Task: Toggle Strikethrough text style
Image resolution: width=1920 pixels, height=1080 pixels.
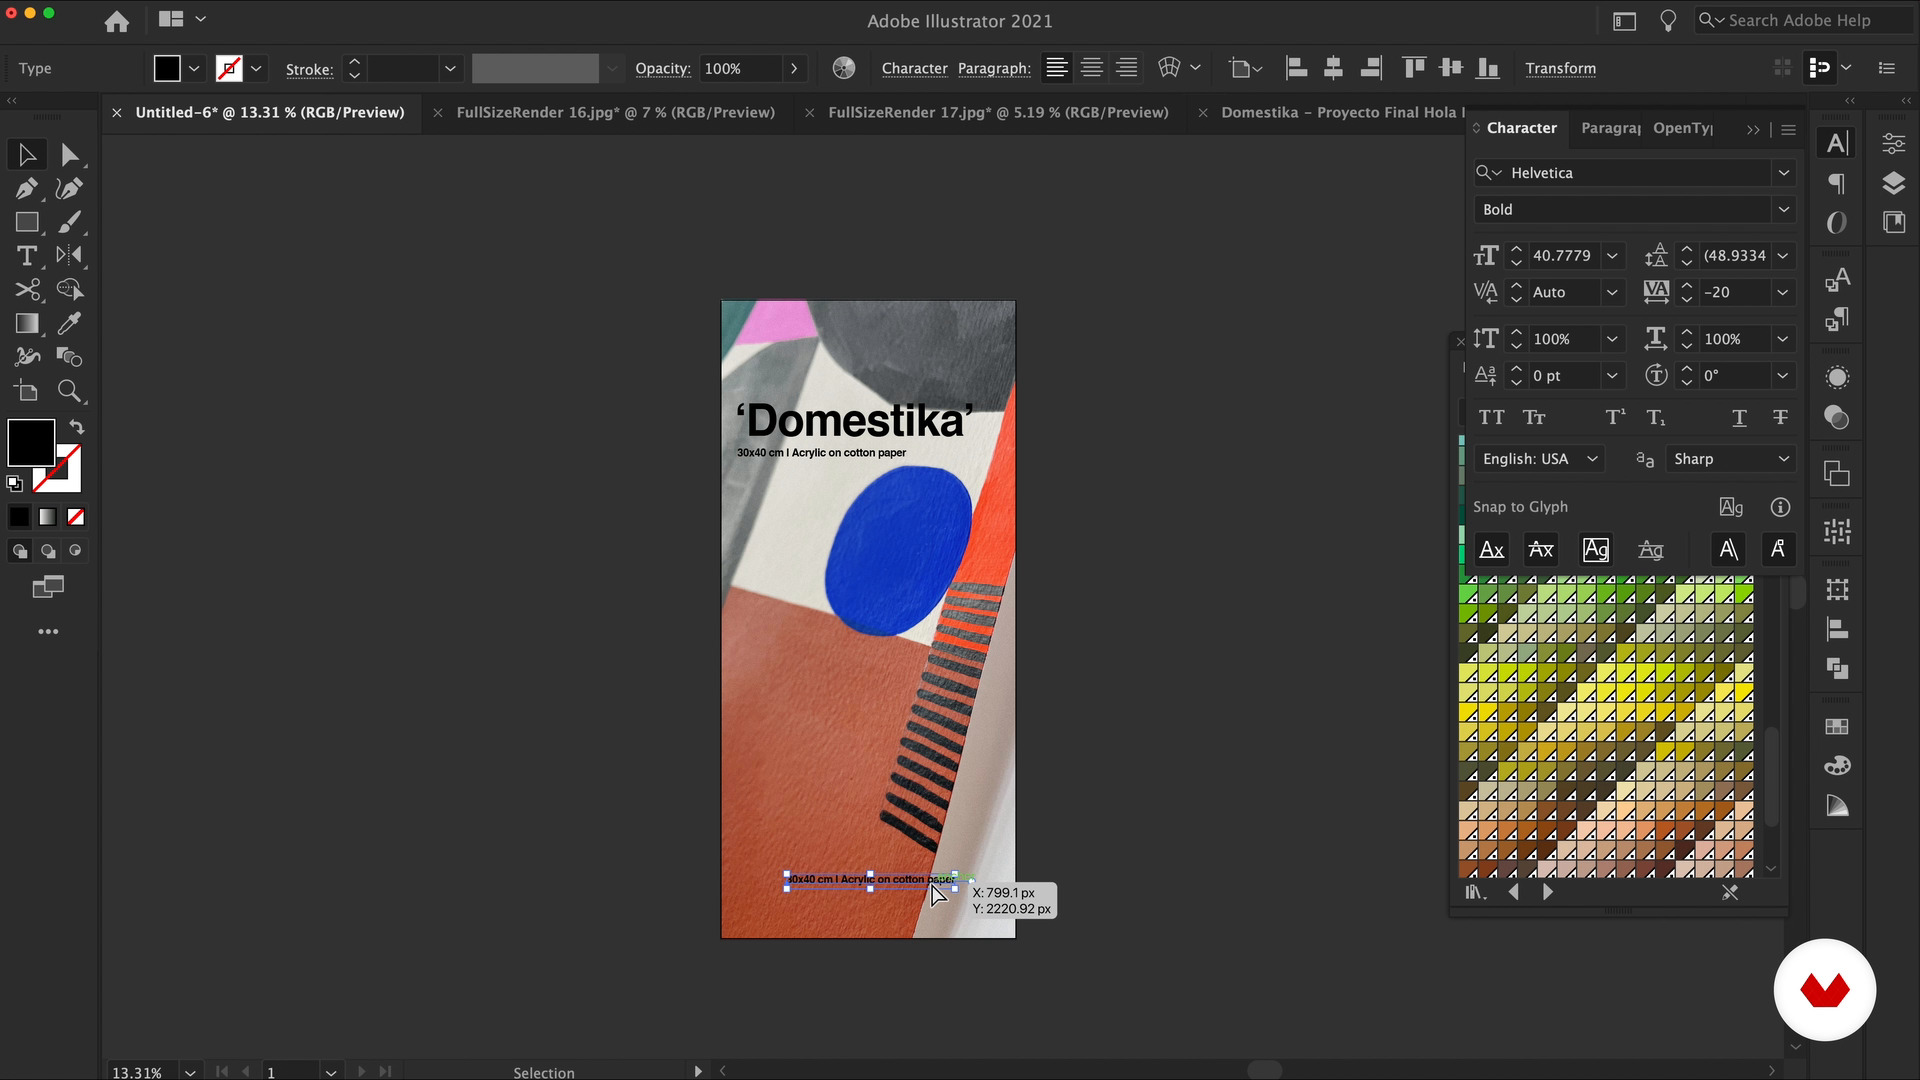Action: click(x=1780, y=418)
